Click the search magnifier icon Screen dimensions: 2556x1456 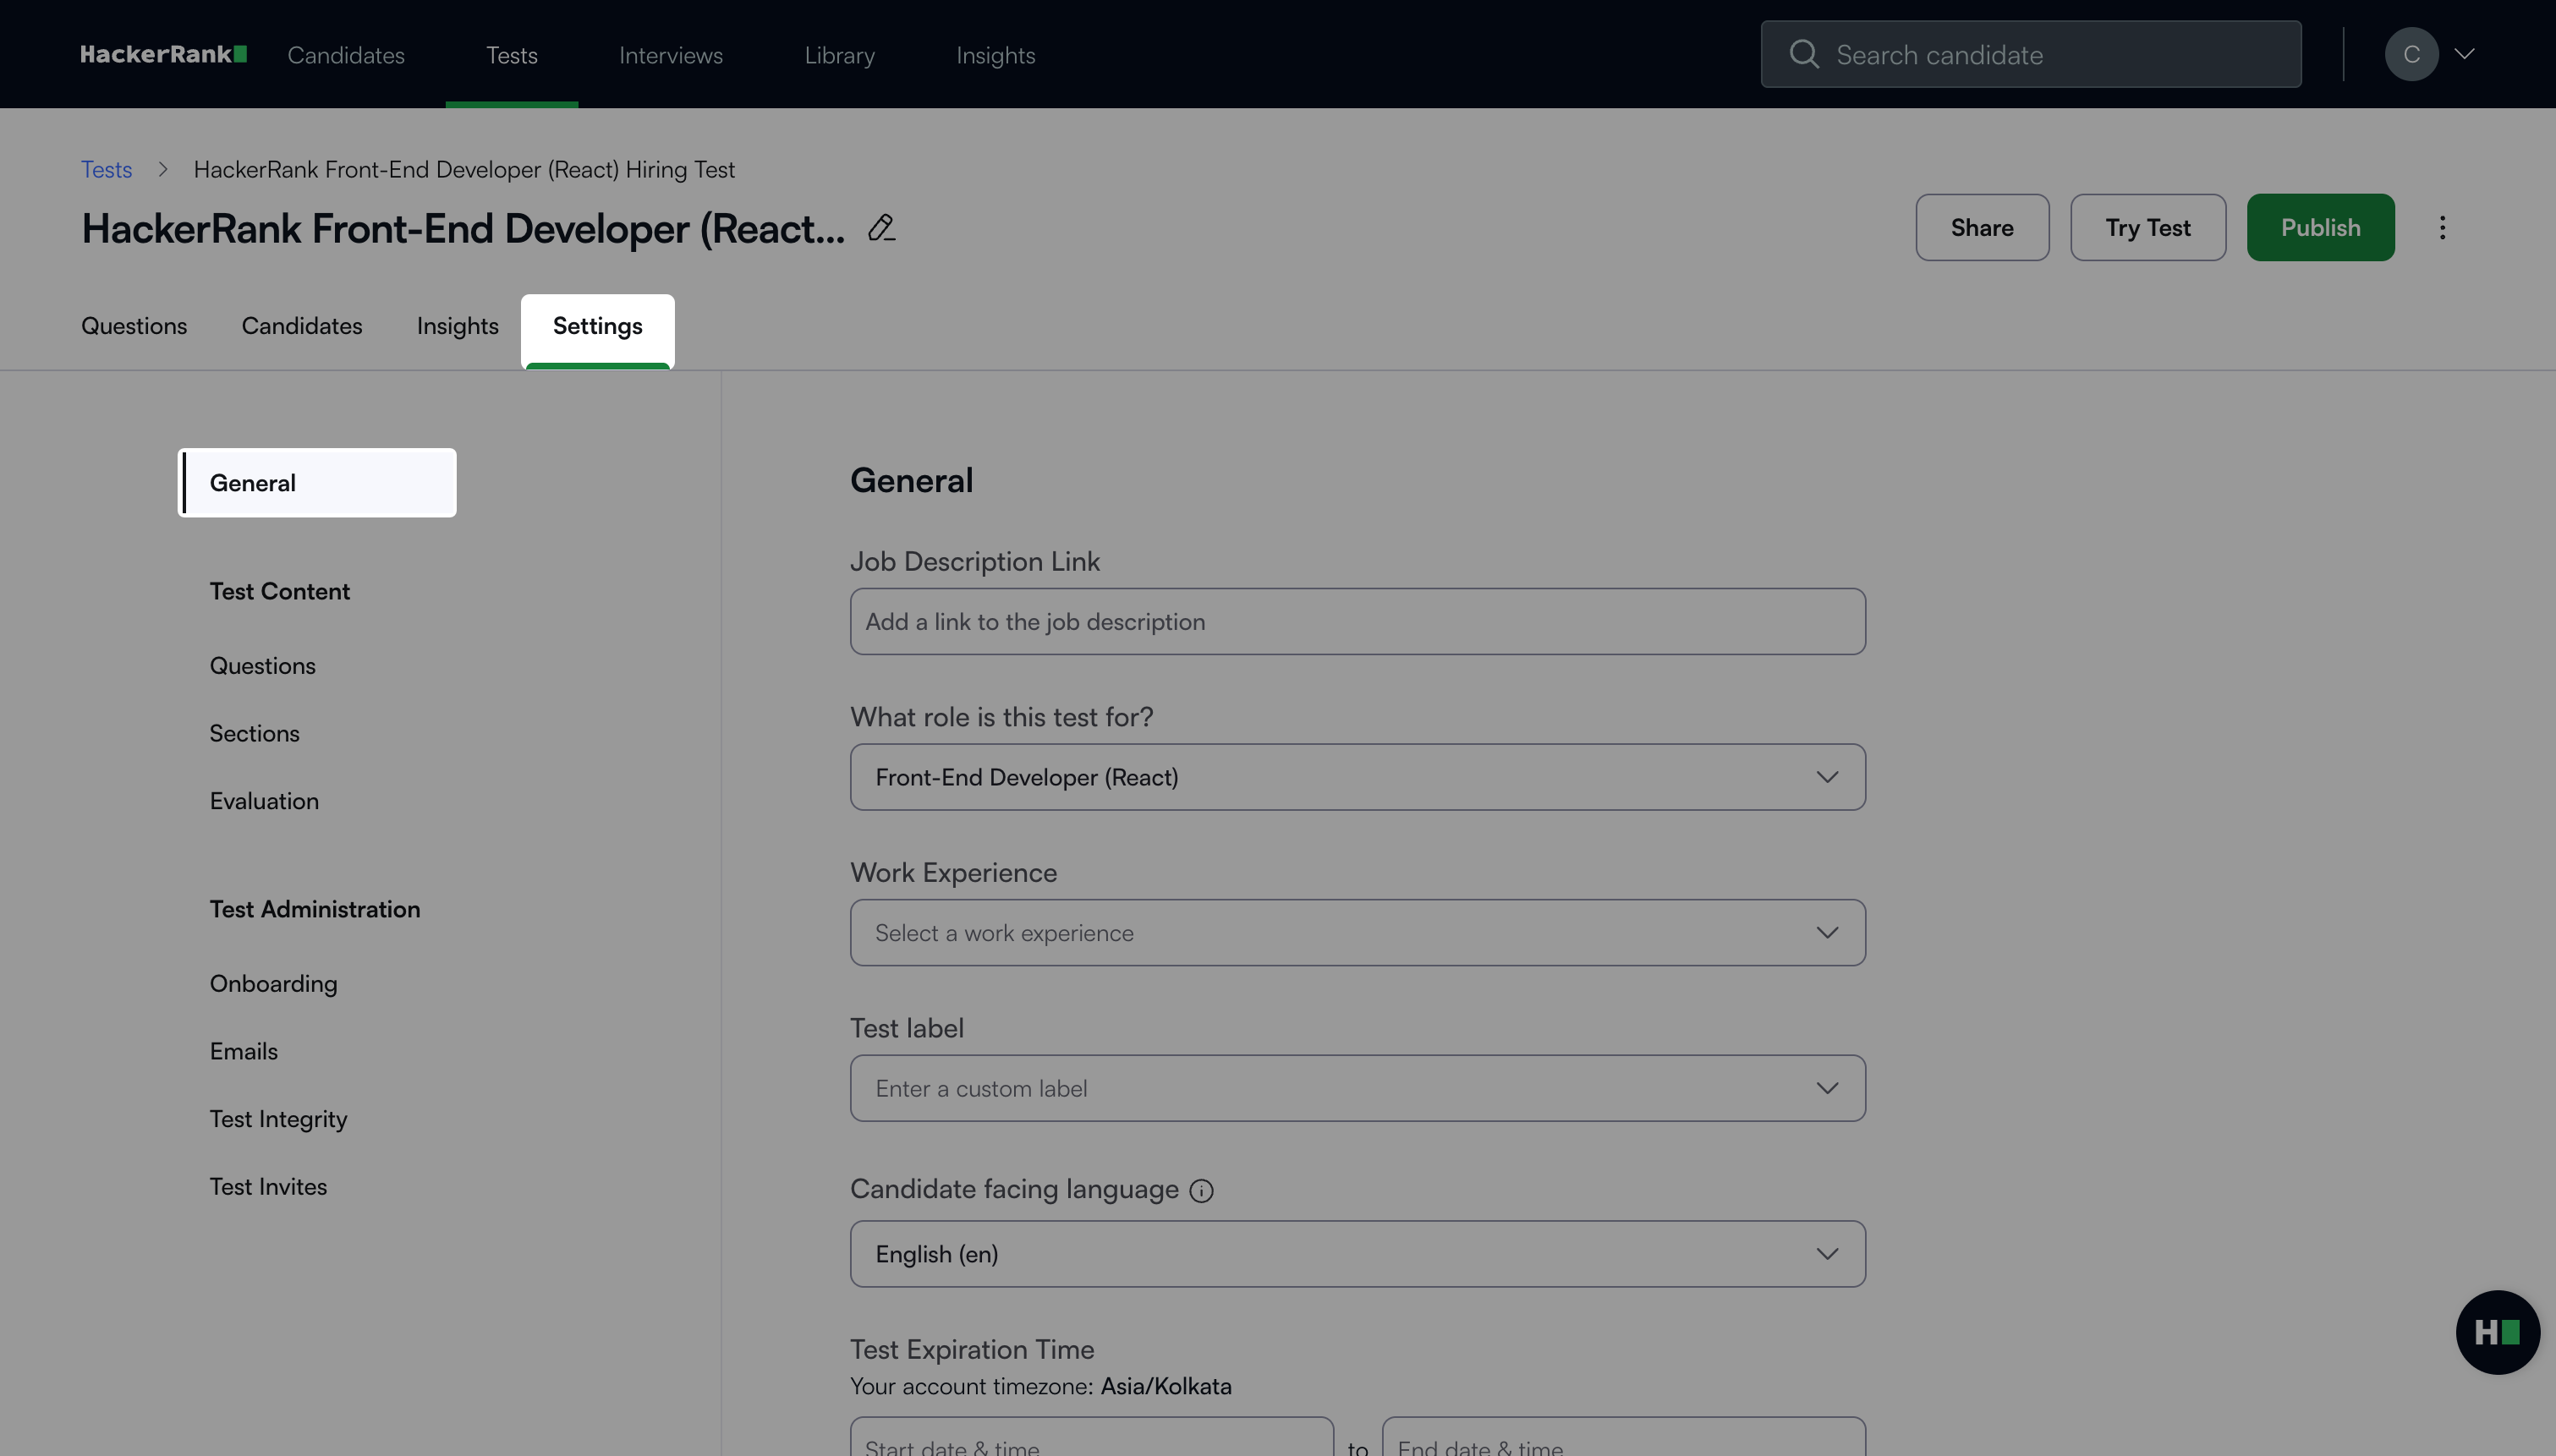pos(1804,54)
